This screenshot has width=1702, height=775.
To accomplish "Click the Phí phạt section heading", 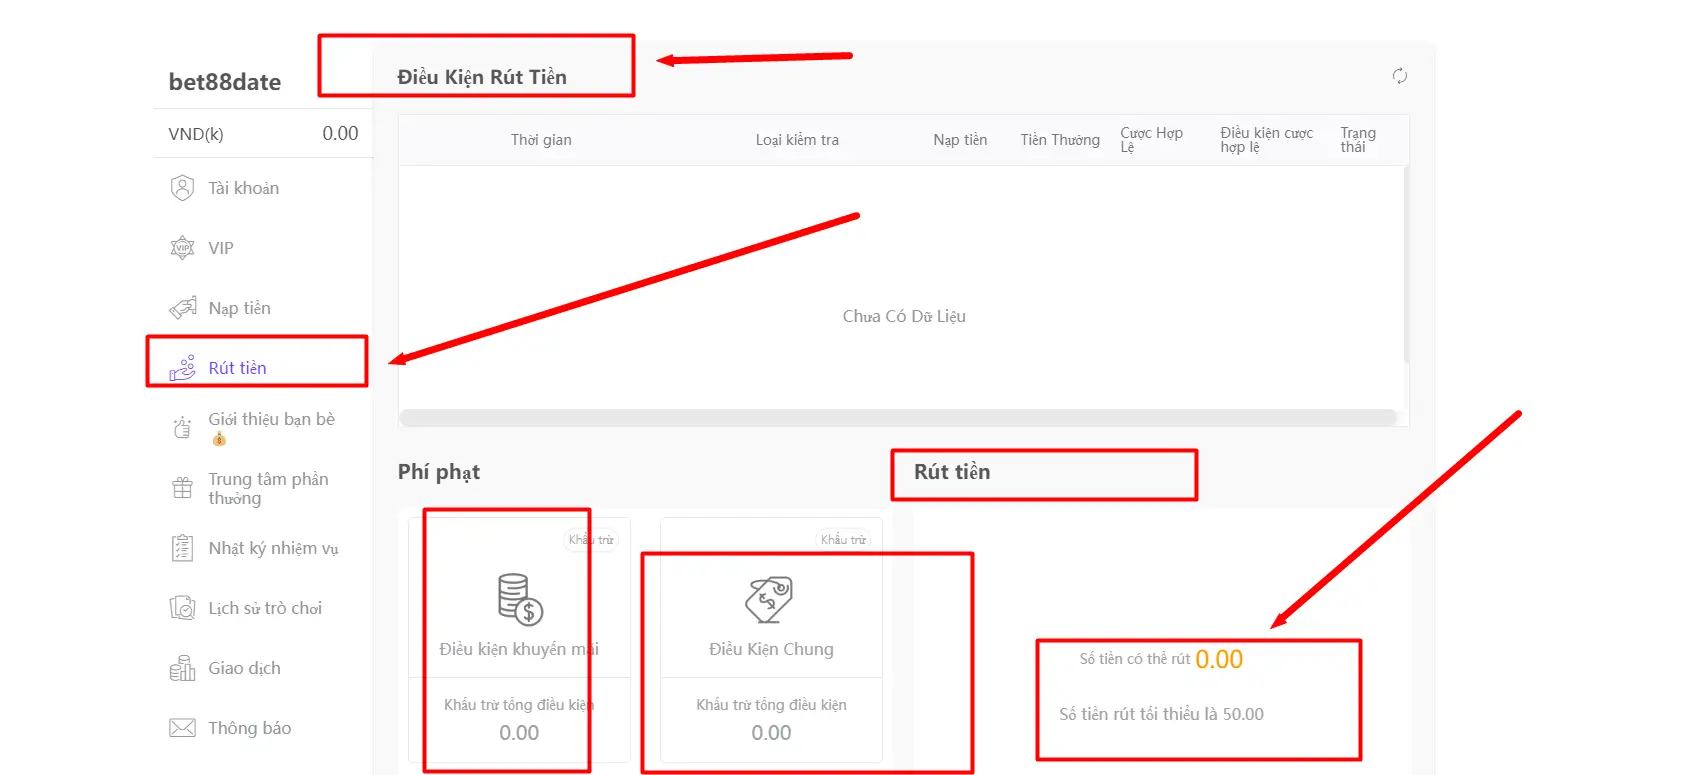I will (x=439, y=472).
